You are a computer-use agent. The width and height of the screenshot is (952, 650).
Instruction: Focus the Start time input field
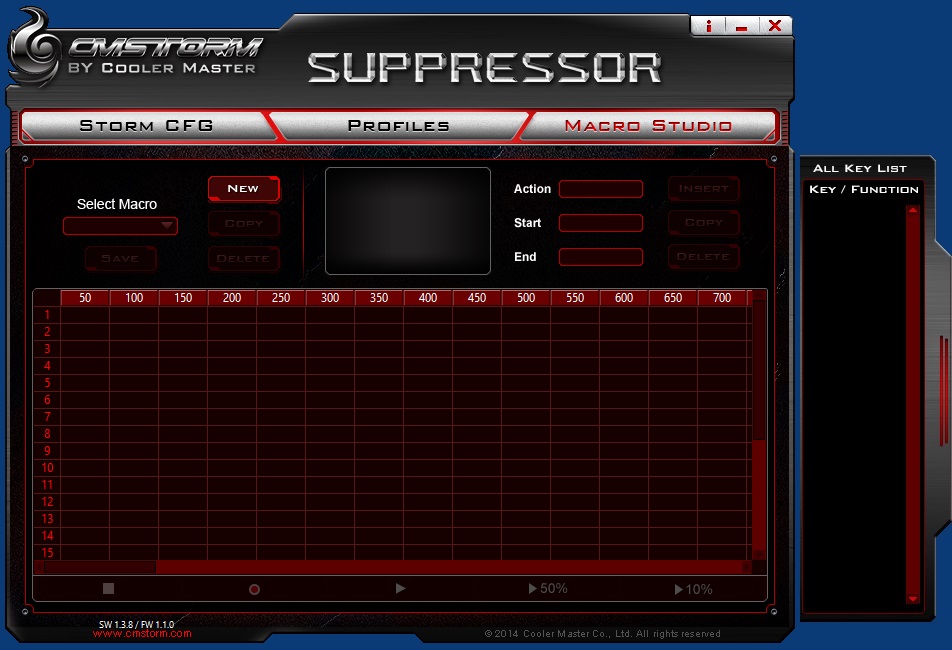coord(600,223)
